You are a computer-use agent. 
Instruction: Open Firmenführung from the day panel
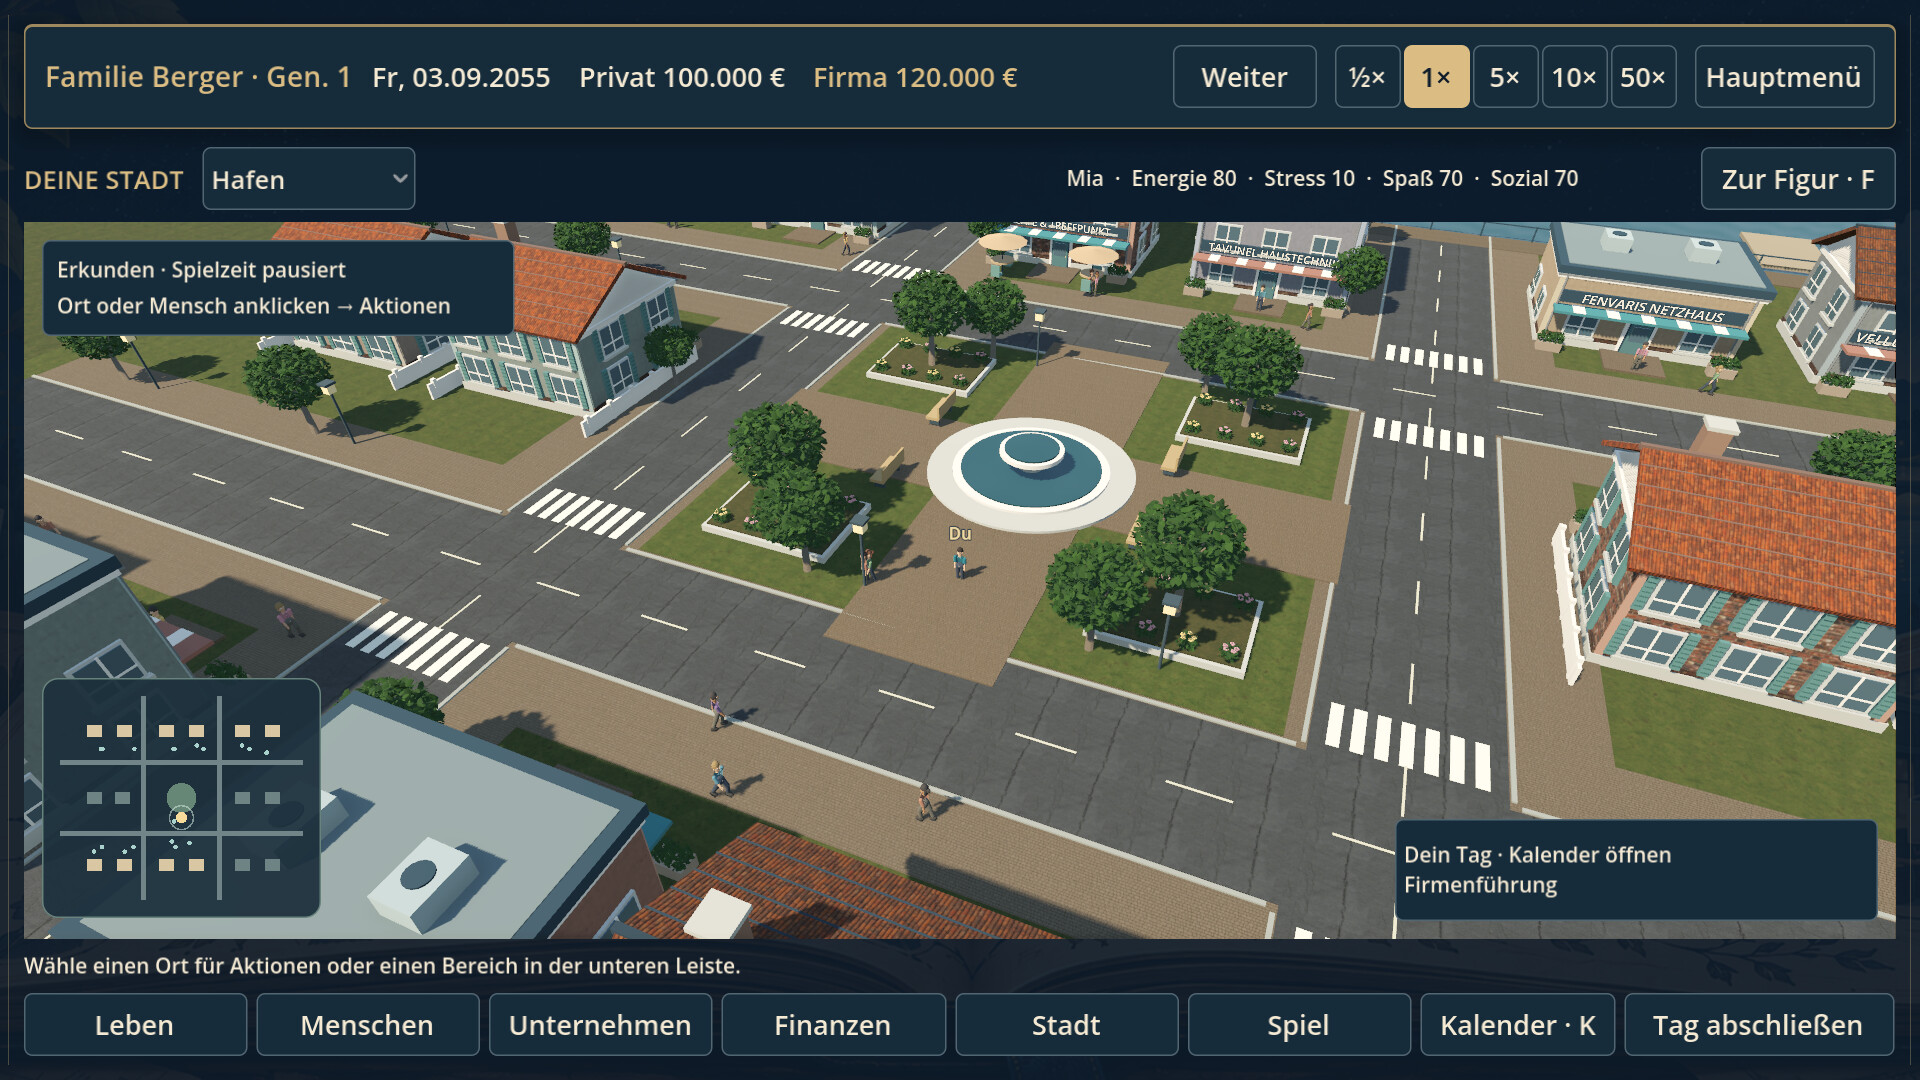tap(1480, 885)
